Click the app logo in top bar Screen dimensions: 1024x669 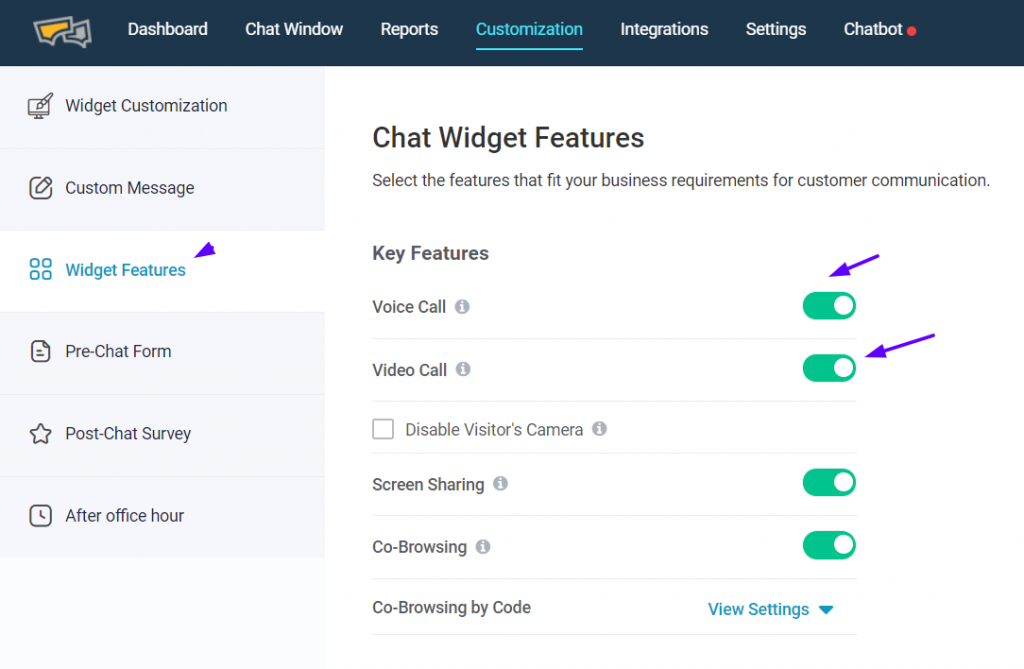(62, 32)
